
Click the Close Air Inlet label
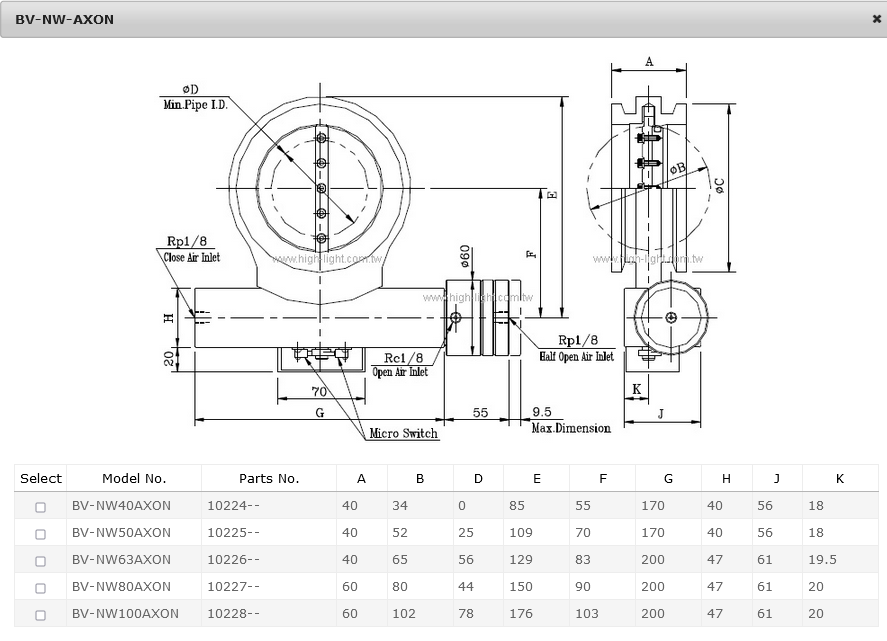pos(191,258)
